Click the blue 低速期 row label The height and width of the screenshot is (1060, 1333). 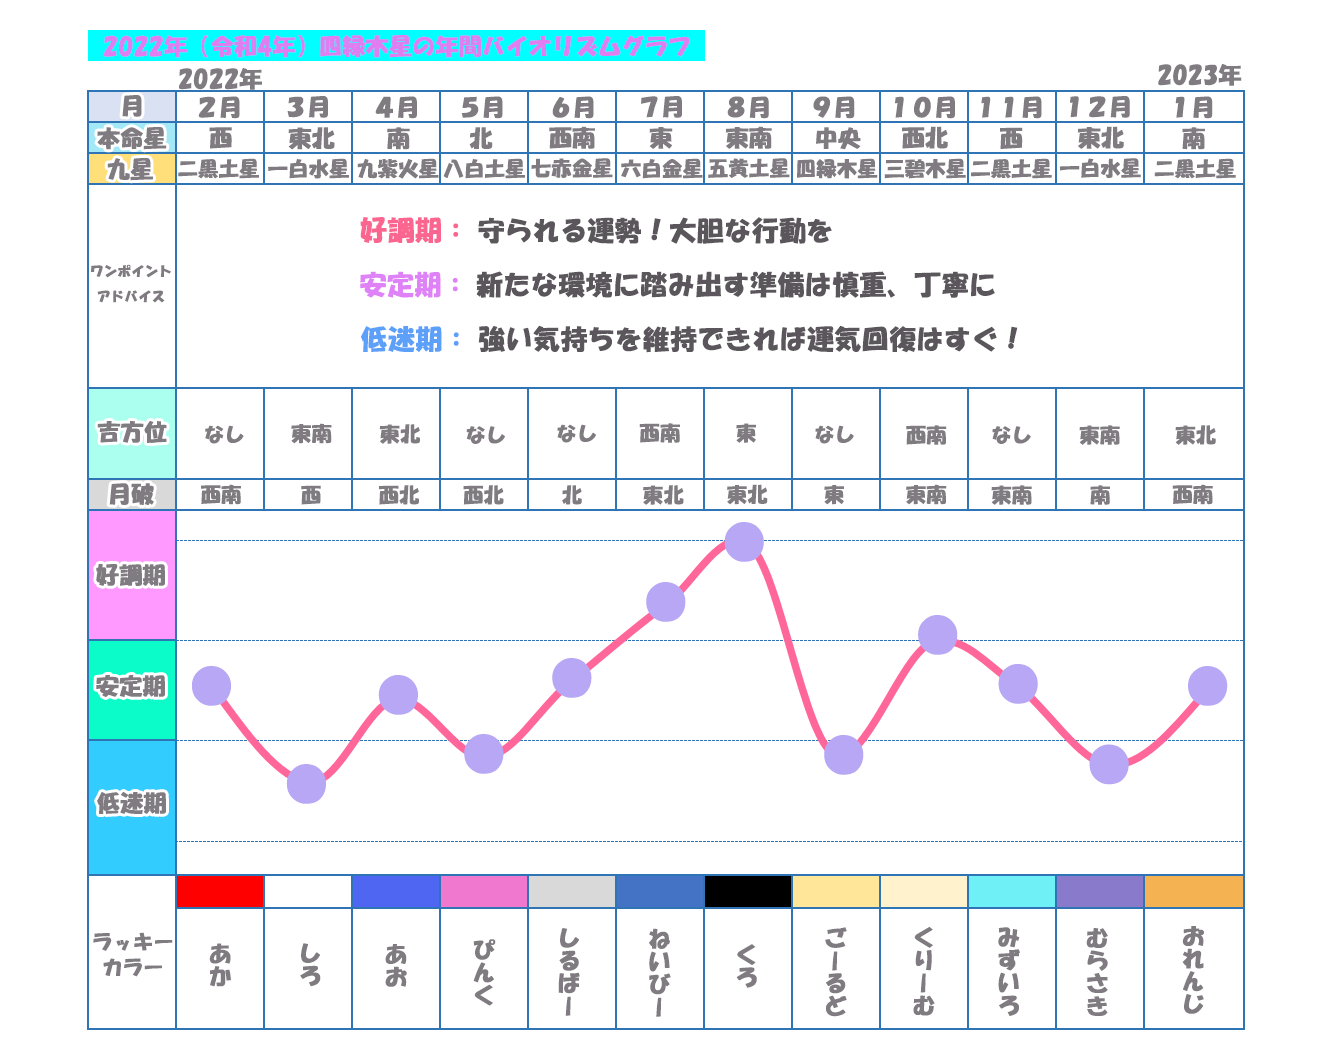[132, 804]
